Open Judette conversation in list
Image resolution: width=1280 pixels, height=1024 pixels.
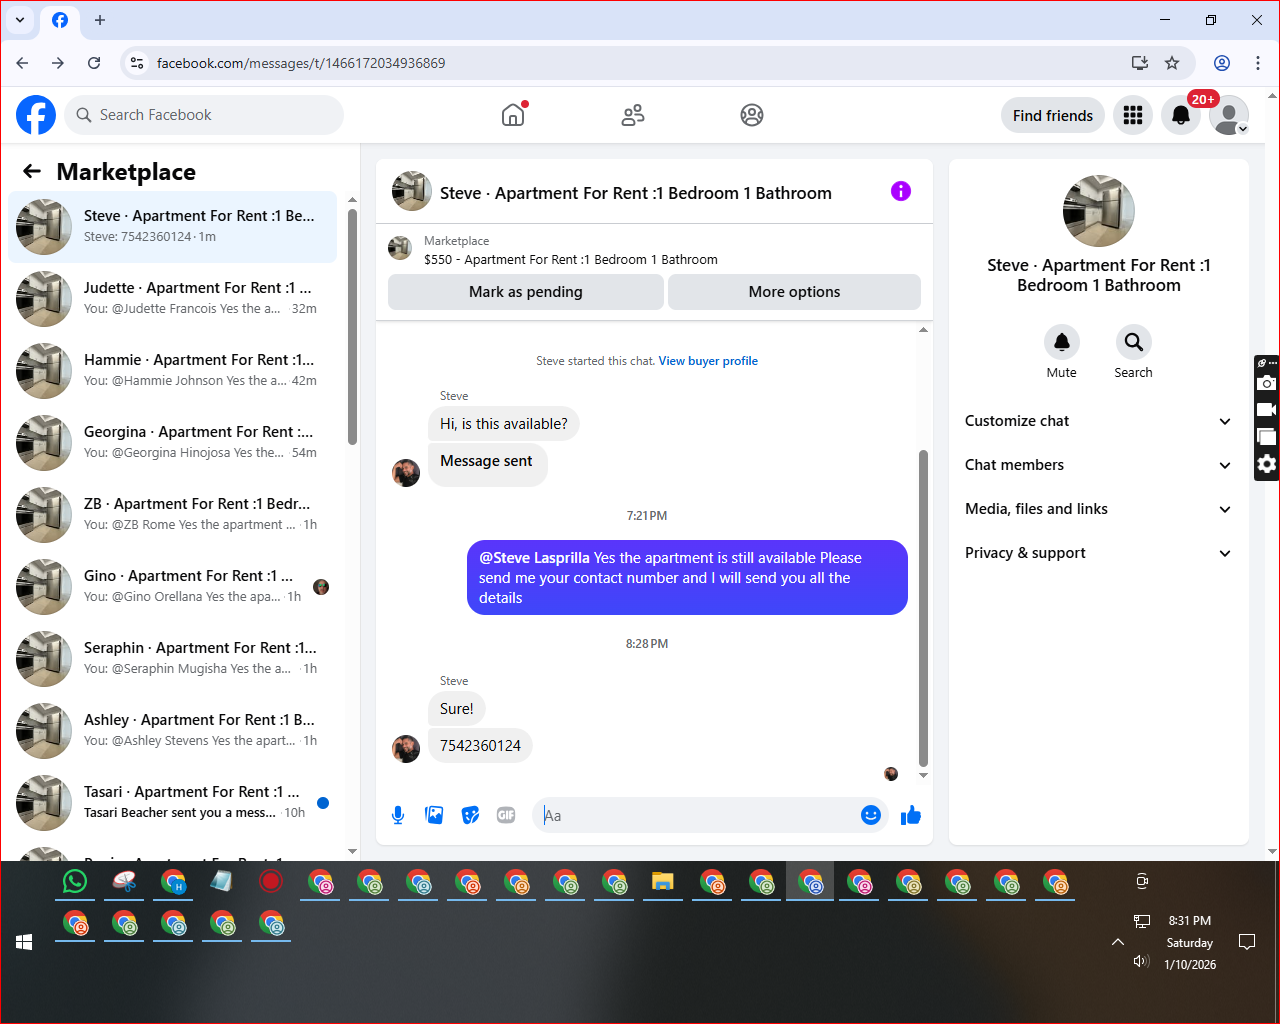[172, 299]
